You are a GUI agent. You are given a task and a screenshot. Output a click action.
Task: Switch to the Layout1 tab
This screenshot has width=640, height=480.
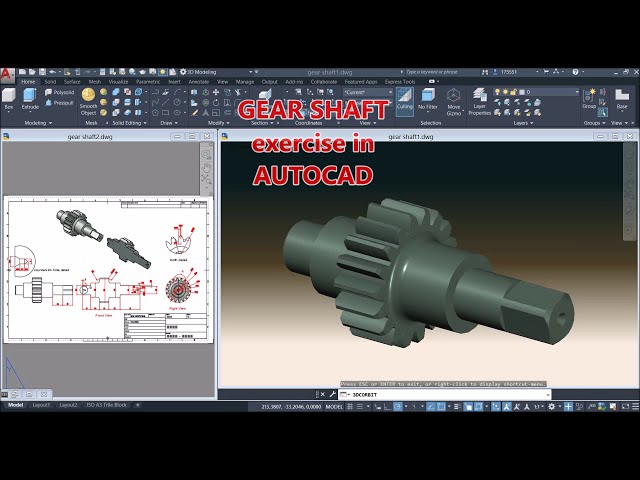[41, 405]
